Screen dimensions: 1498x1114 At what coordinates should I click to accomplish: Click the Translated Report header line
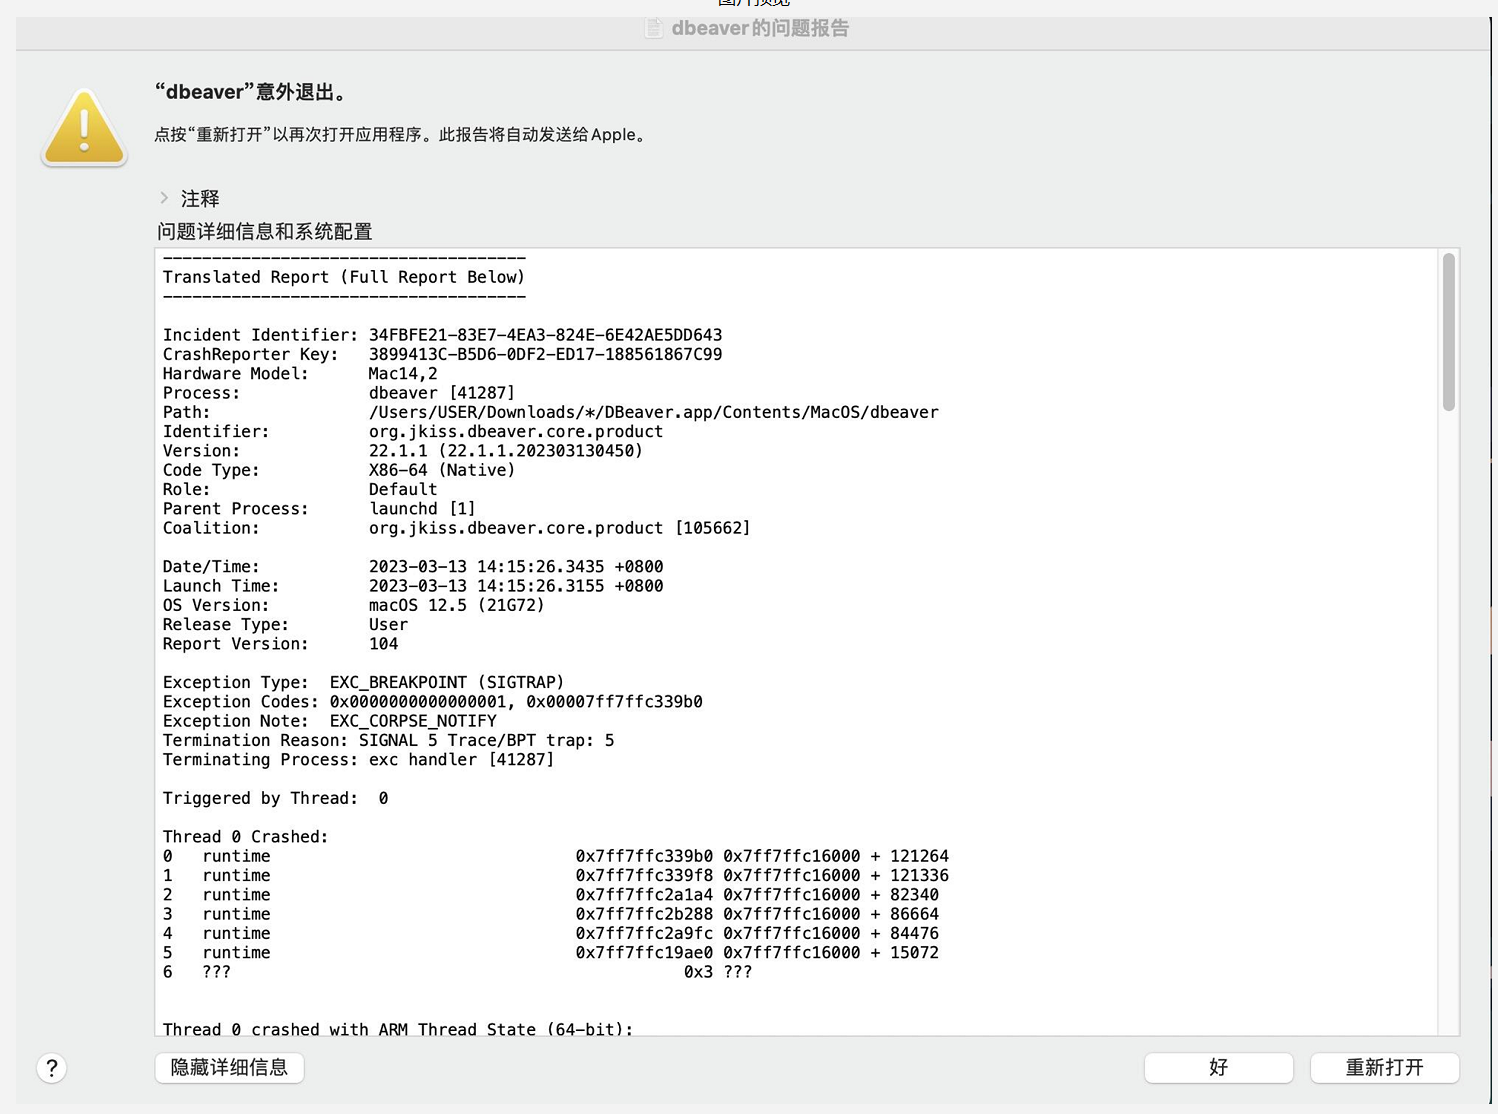(x=344, y=277)
